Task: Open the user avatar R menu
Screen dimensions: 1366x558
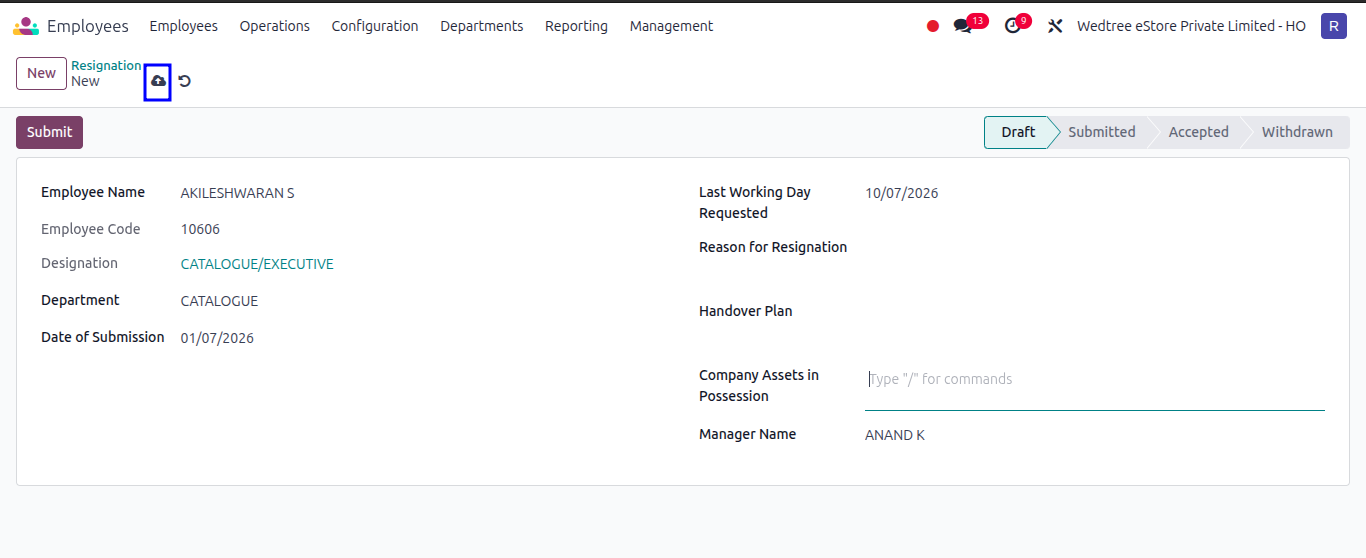Action: 1334,26
